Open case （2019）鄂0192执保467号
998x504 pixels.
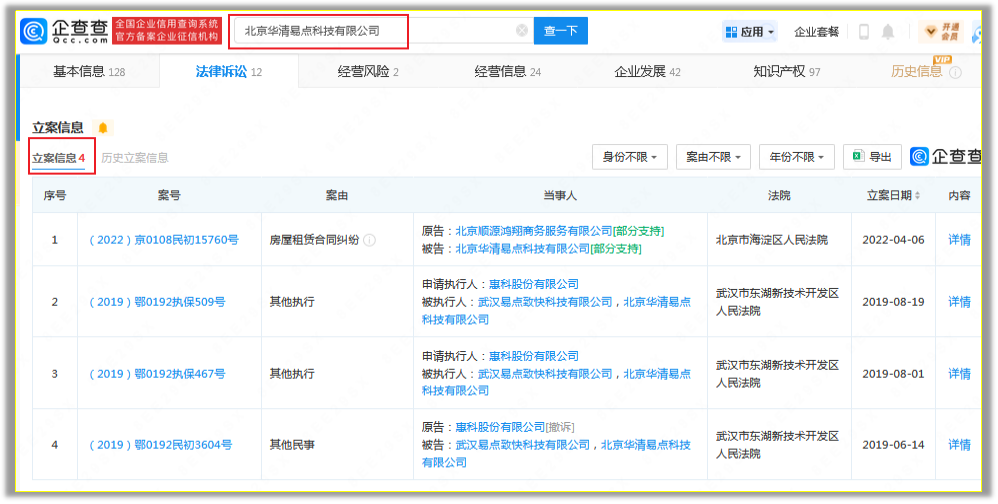point(157,374)
